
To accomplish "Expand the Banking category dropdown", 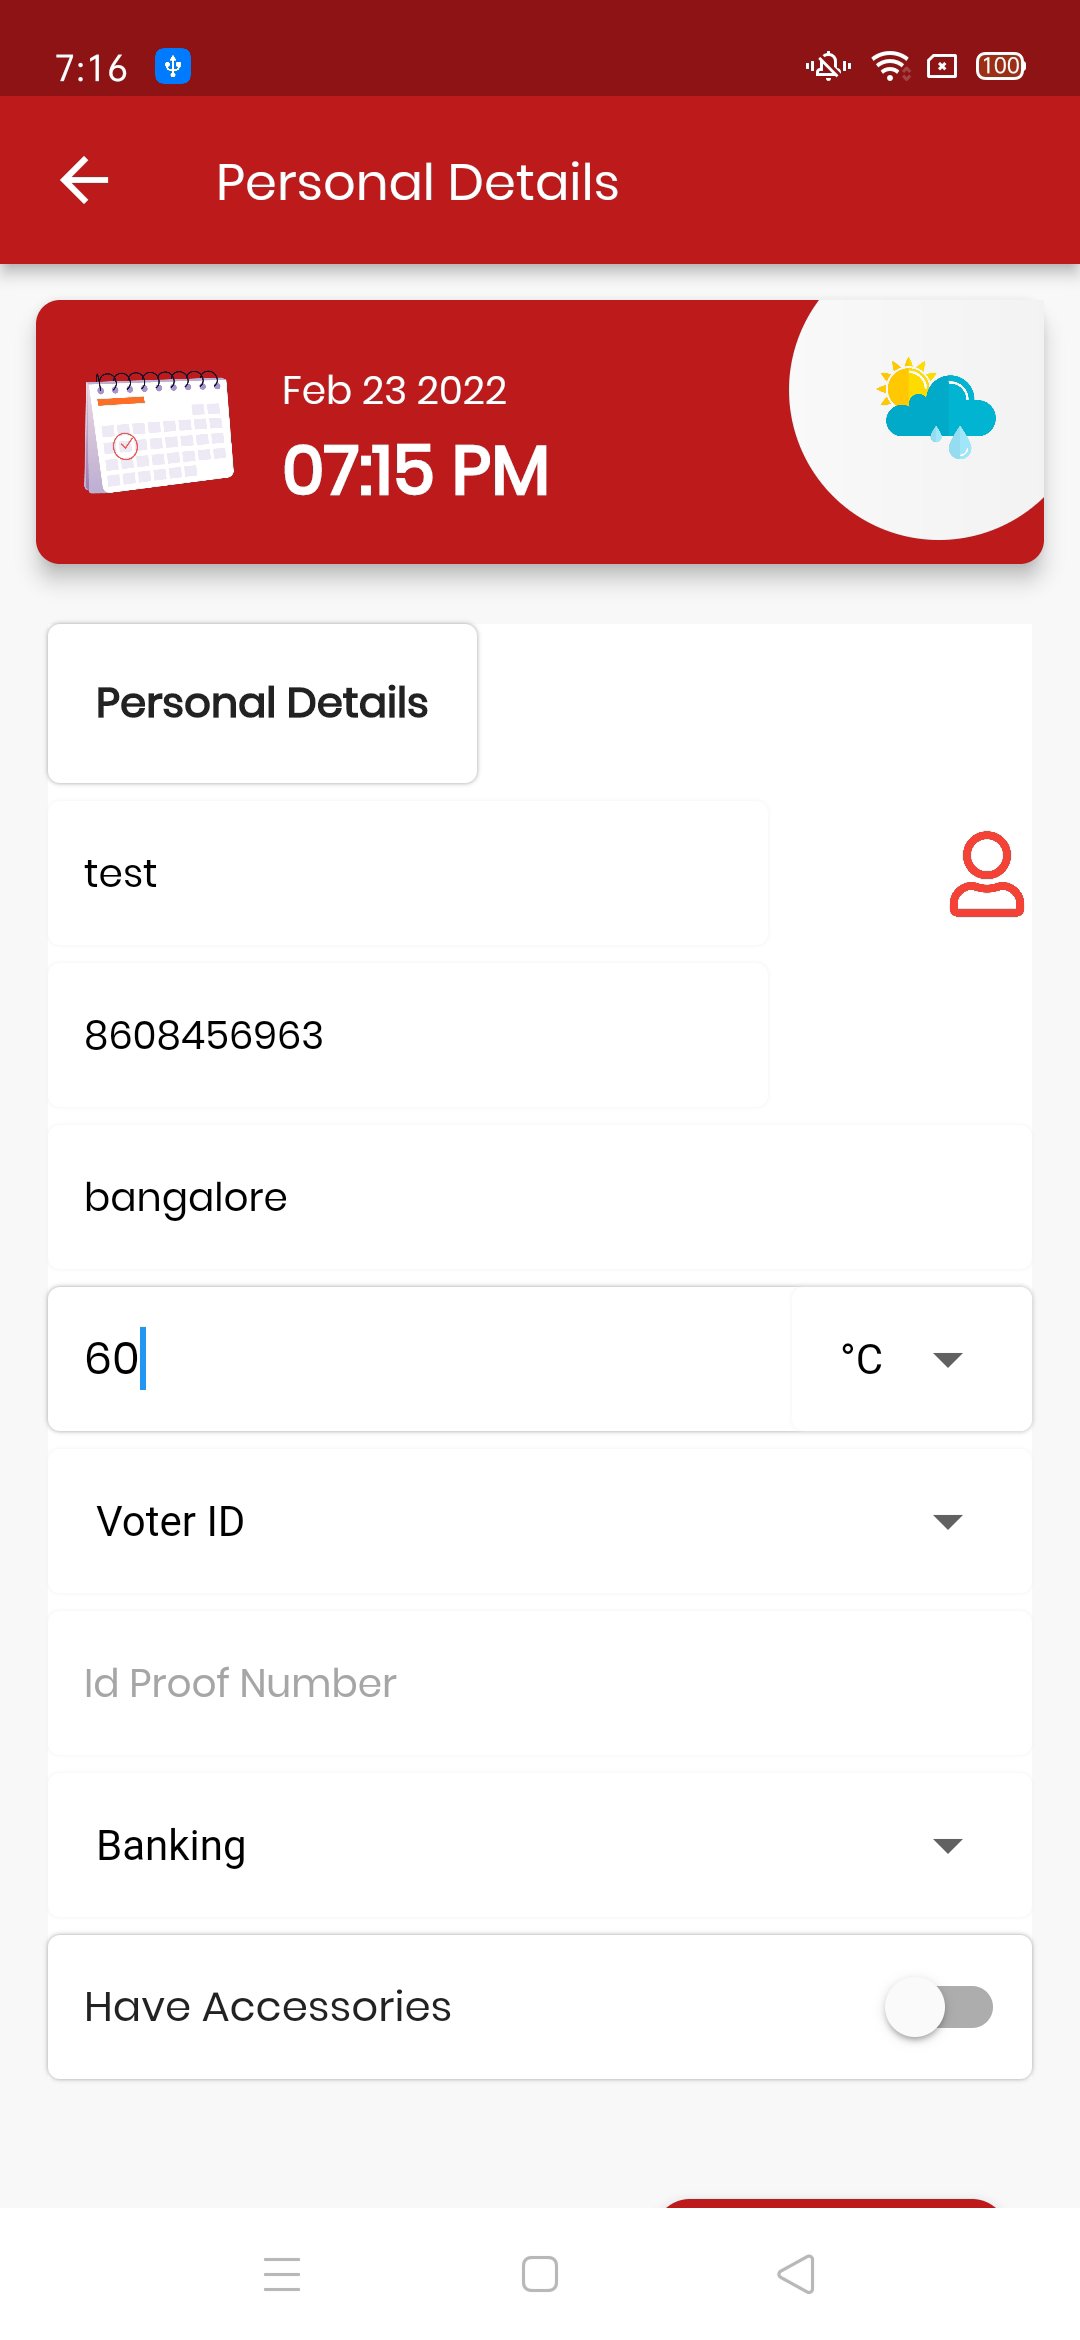I will click(540, 1845).
